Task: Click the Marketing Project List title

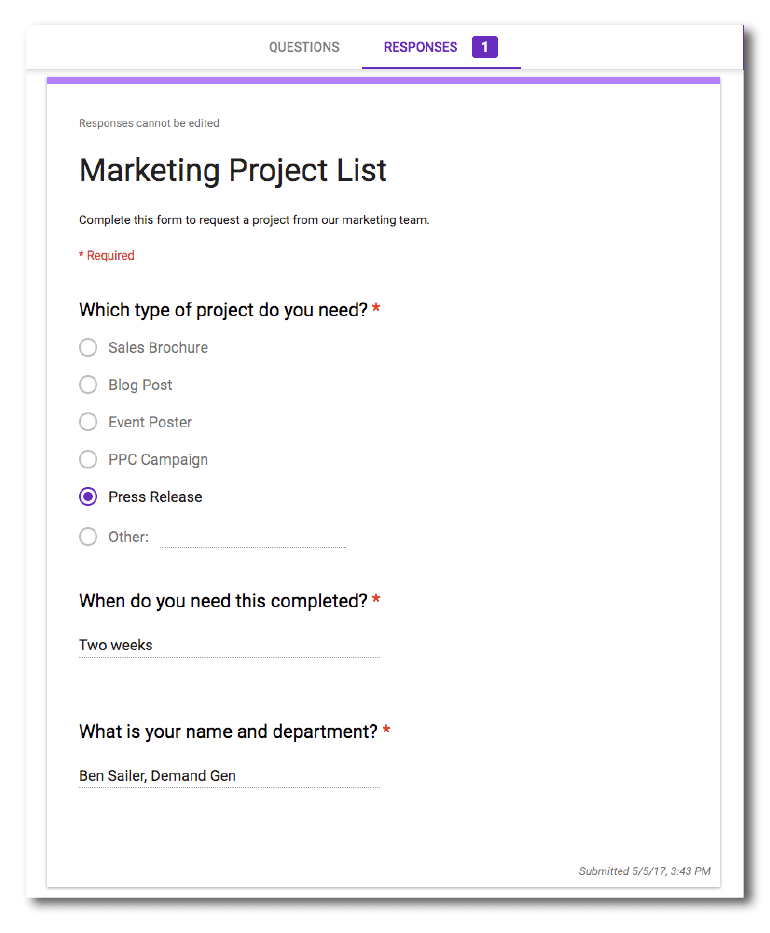Action: click(233, 170)
